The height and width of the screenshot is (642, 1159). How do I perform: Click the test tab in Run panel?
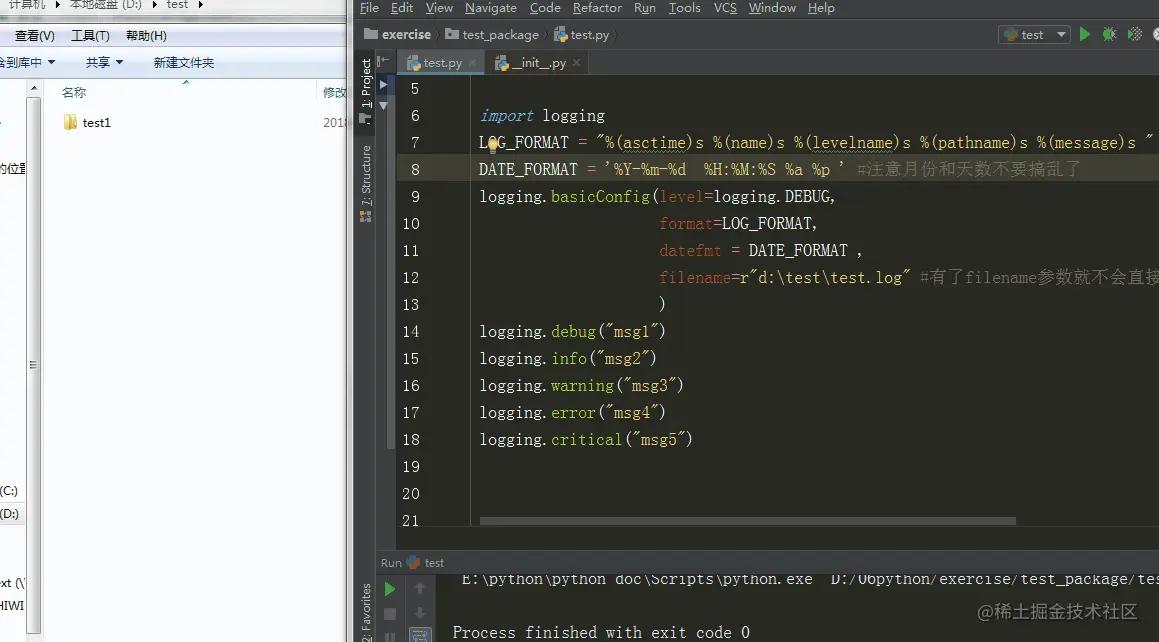tap(426, 563)
